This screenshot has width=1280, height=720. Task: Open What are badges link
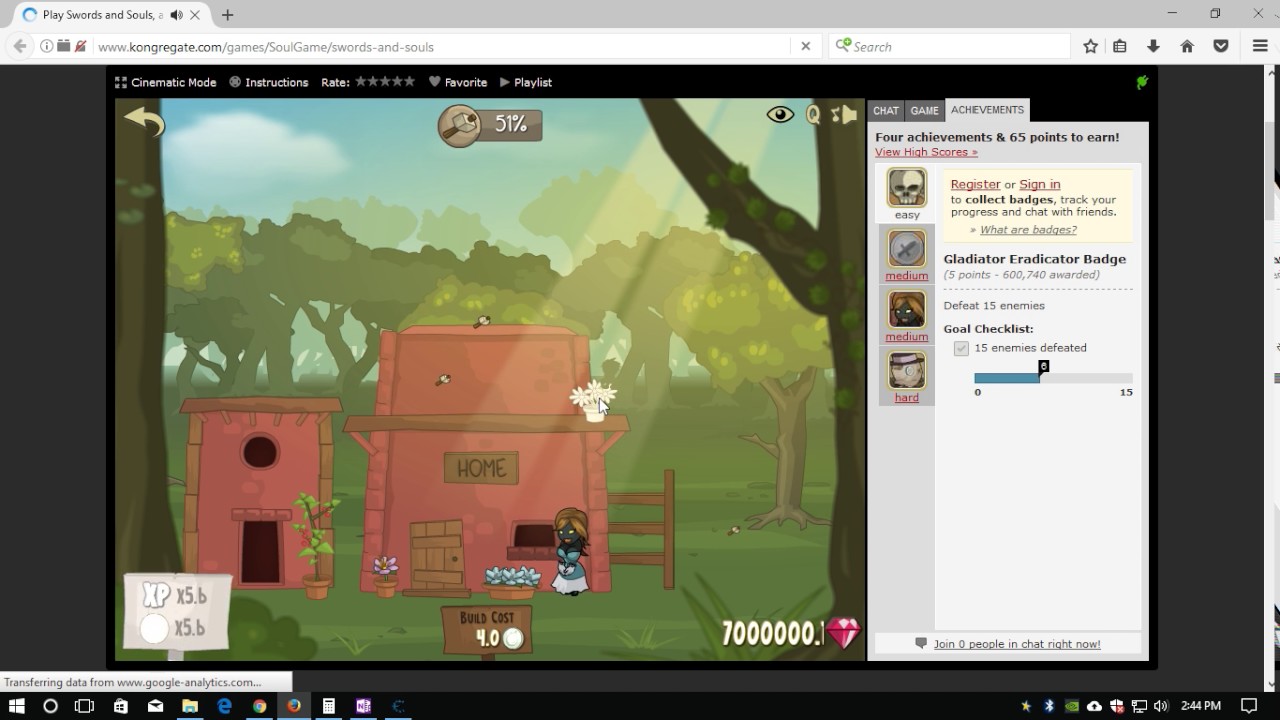click(x=1028, y=230)
